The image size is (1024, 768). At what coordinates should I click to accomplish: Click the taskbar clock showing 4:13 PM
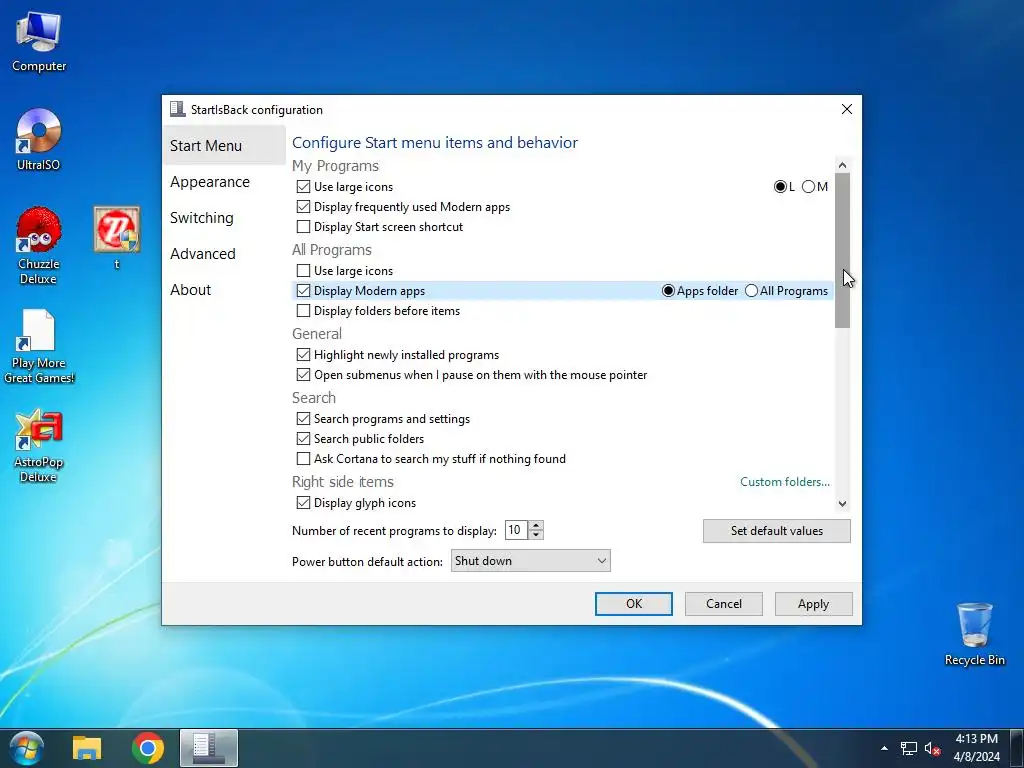[976, 748]
